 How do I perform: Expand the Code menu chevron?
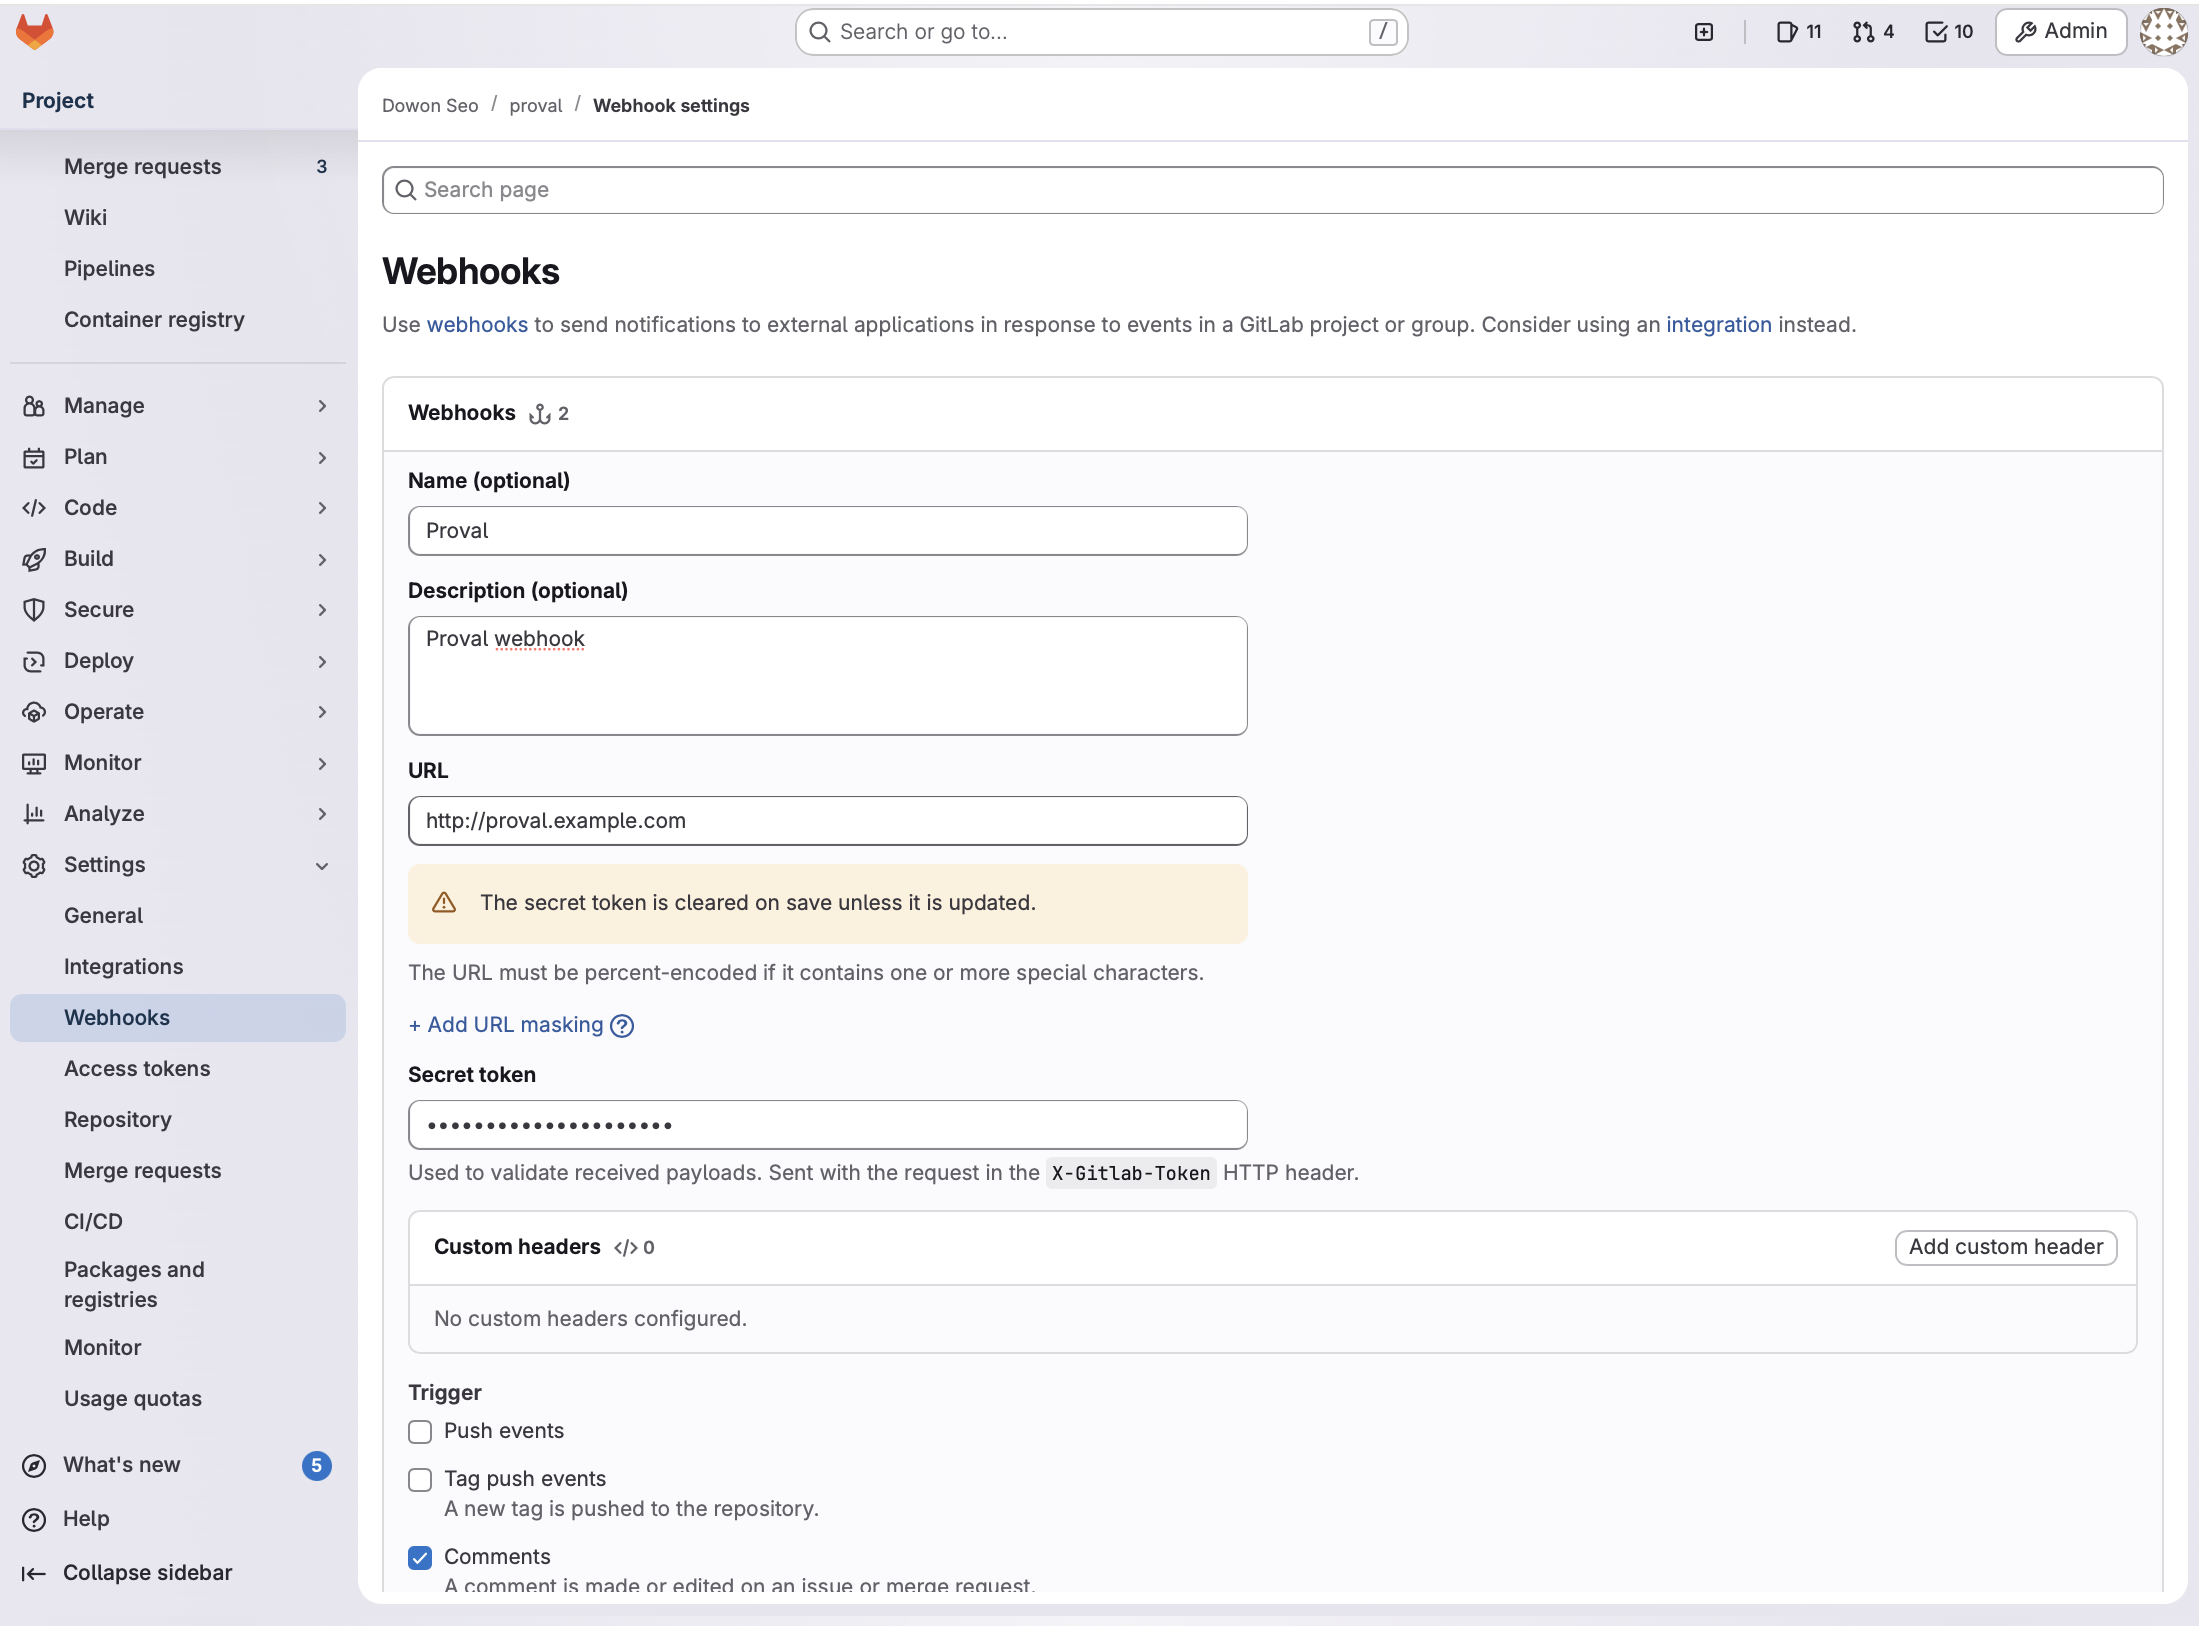point(322,508)
